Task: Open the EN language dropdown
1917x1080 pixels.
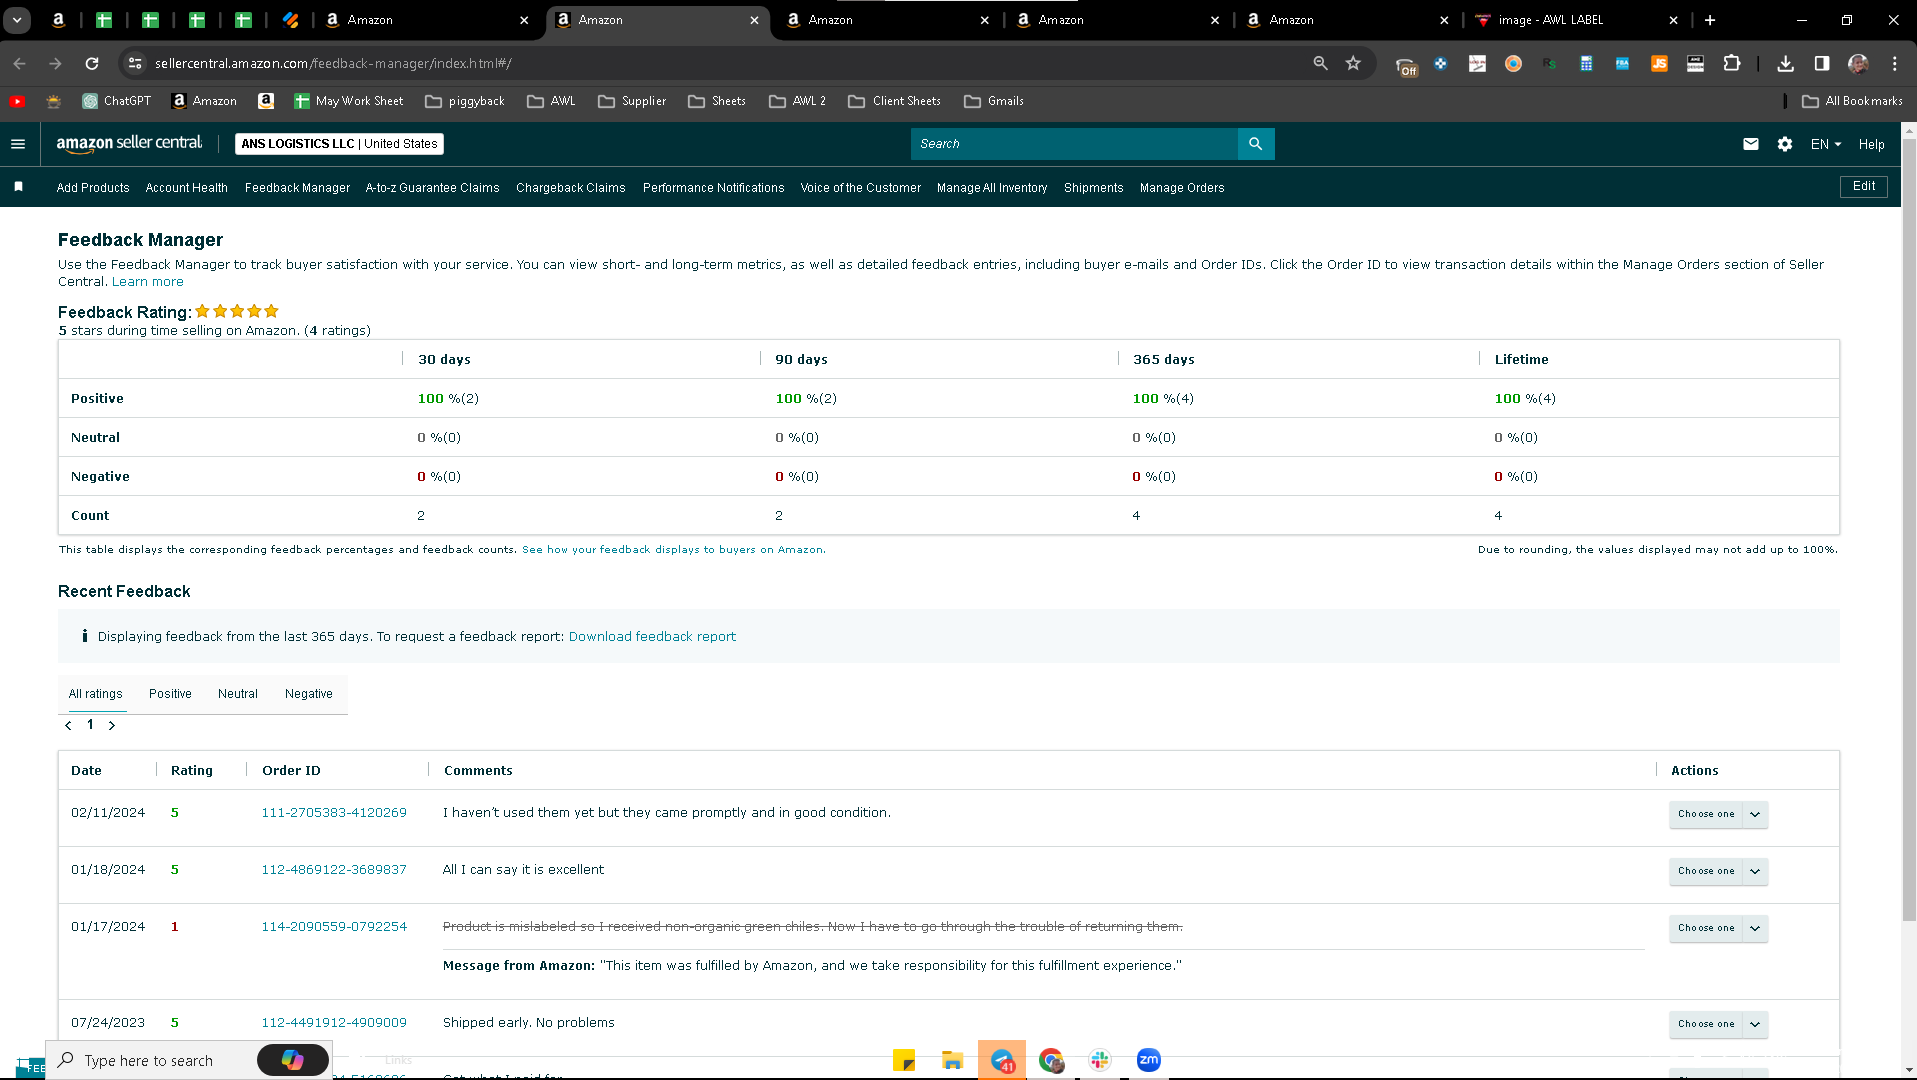Action: pyautogui.click(x=1826, y=144)
